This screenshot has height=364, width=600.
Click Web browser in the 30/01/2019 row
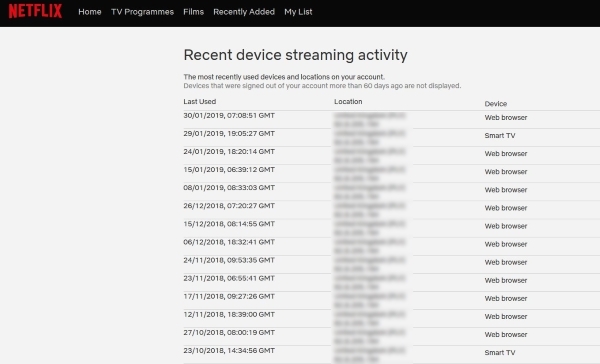(x=506, y=118)
